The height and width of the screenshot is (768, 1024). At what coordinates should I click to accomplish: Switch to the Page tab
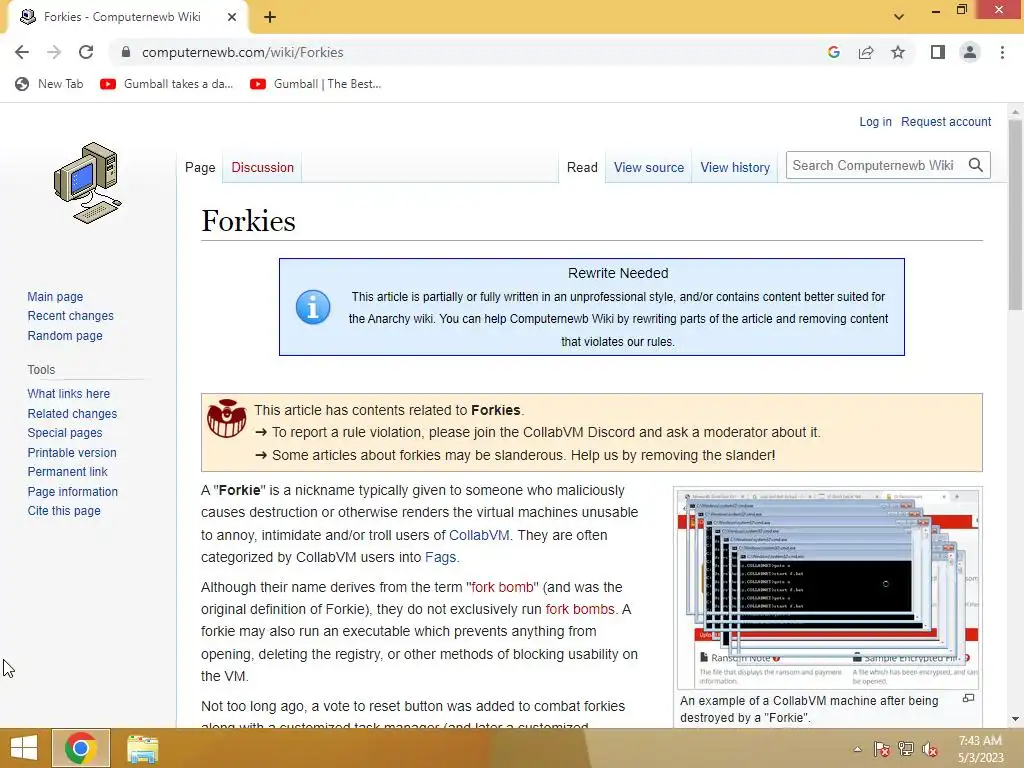(x=200, y=167)
